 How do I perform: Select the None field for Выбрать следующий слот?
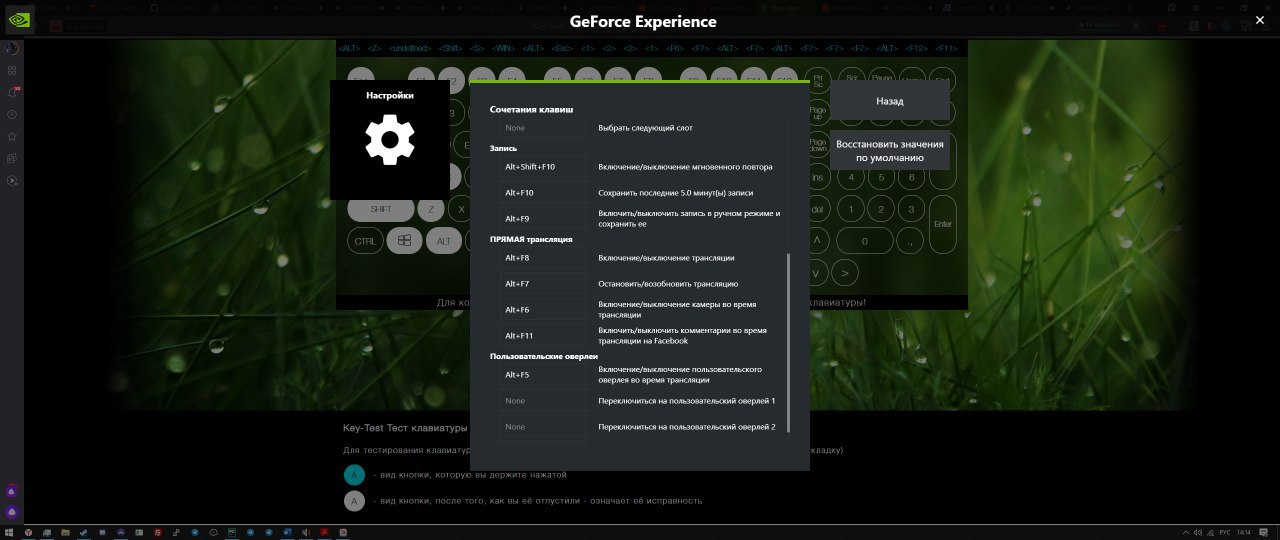(544, 128)
